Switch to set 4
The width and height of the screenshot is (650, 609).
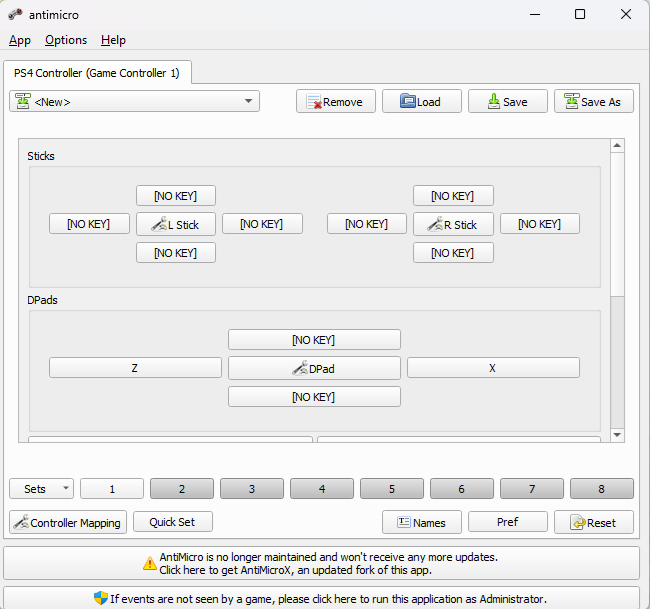coord(322,489)
